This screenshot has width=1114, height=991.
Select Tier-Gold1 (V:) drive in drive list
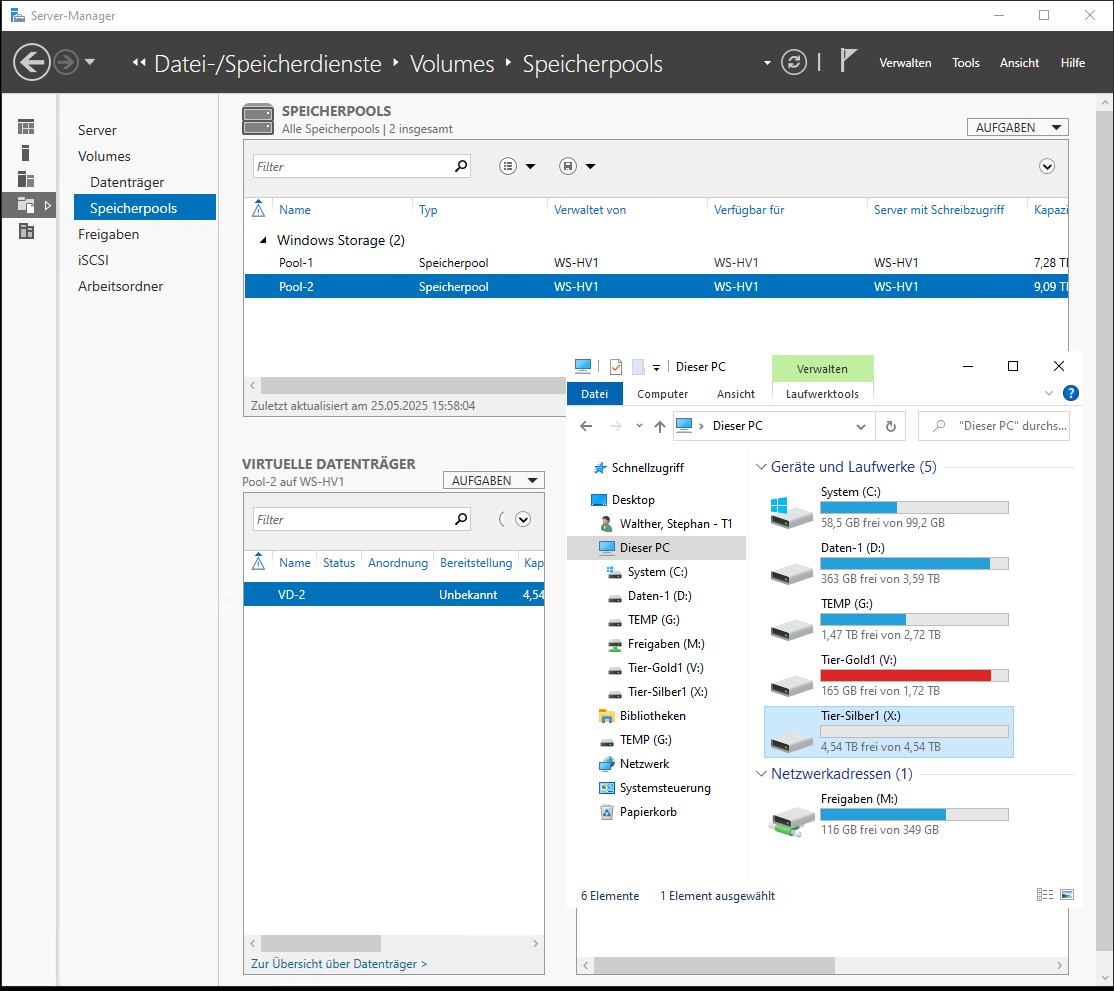point(888,675)
